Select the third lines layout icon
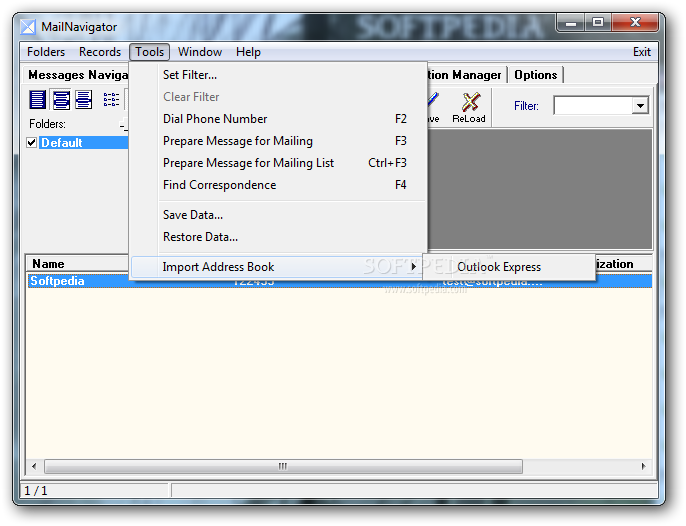The image size is (686, 526). pos(83,100)
